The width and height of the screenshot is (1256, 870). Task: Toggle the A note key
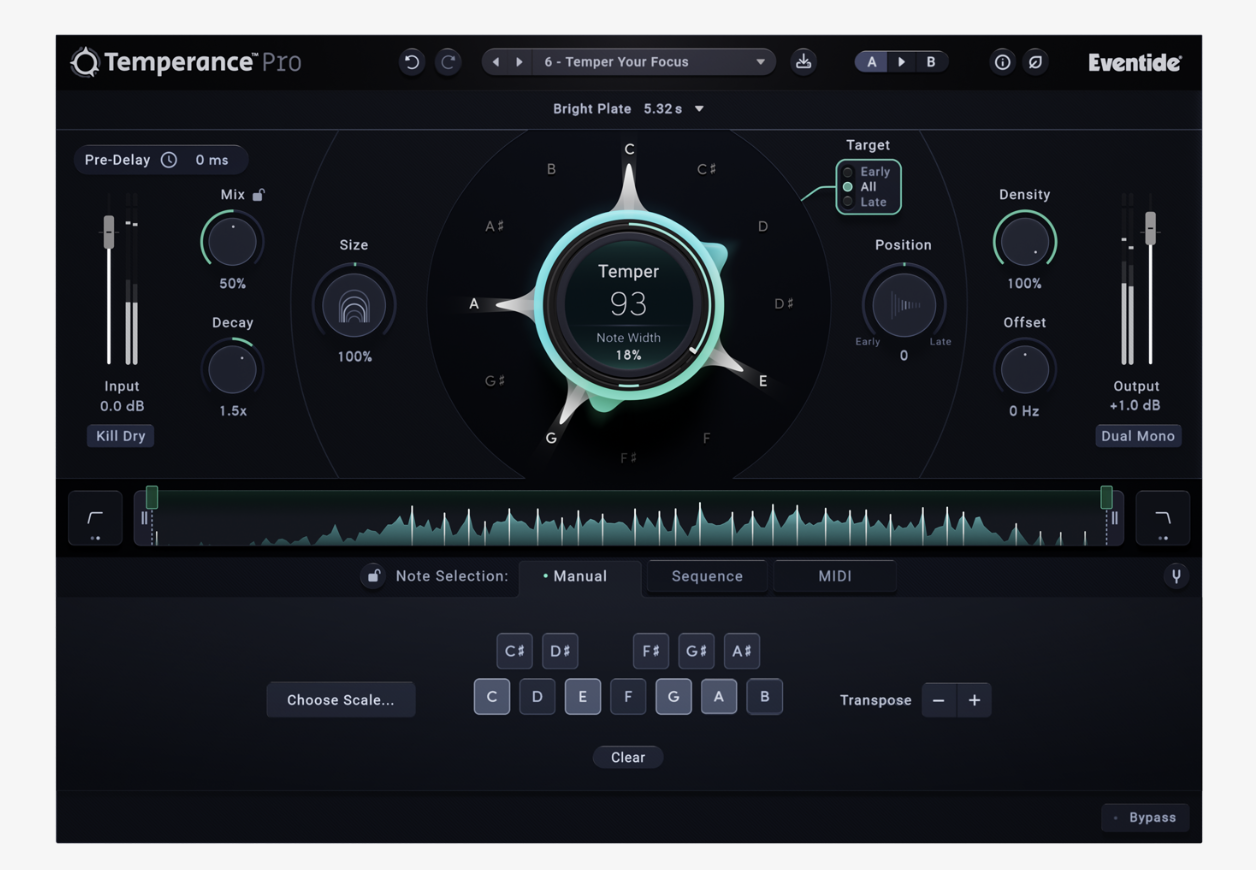pos(719,697)
